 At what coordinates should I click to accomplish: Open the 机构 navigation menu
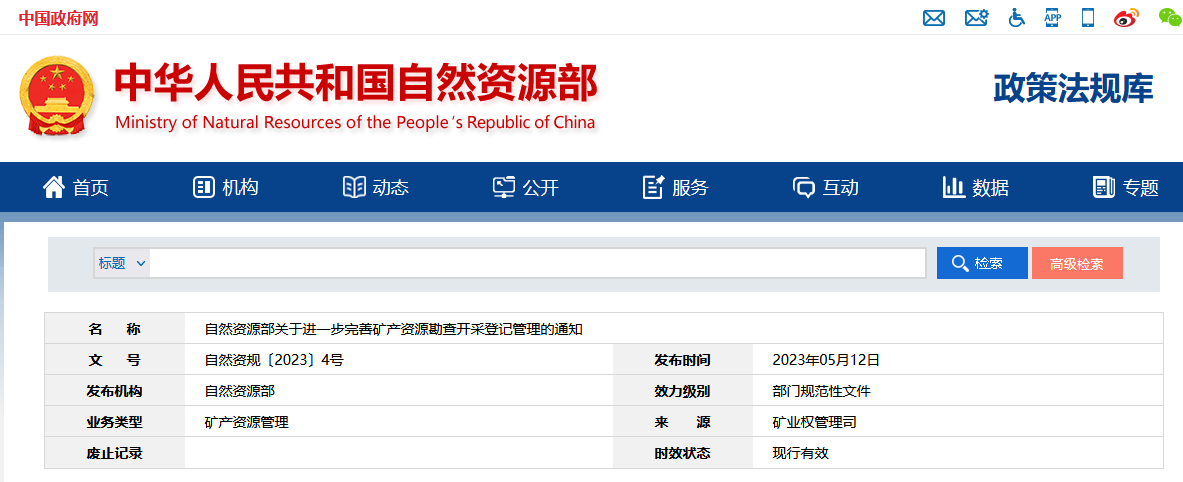226,187
